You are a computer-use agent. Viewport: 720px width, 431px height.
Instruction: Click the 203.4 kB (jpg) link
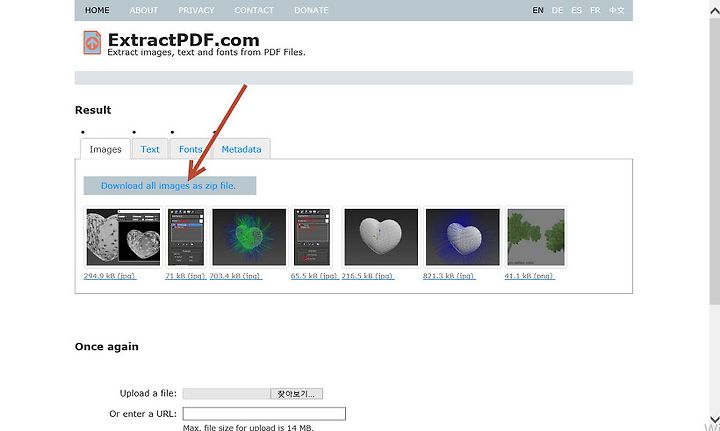pyautogui.click(x=236, y=276)
